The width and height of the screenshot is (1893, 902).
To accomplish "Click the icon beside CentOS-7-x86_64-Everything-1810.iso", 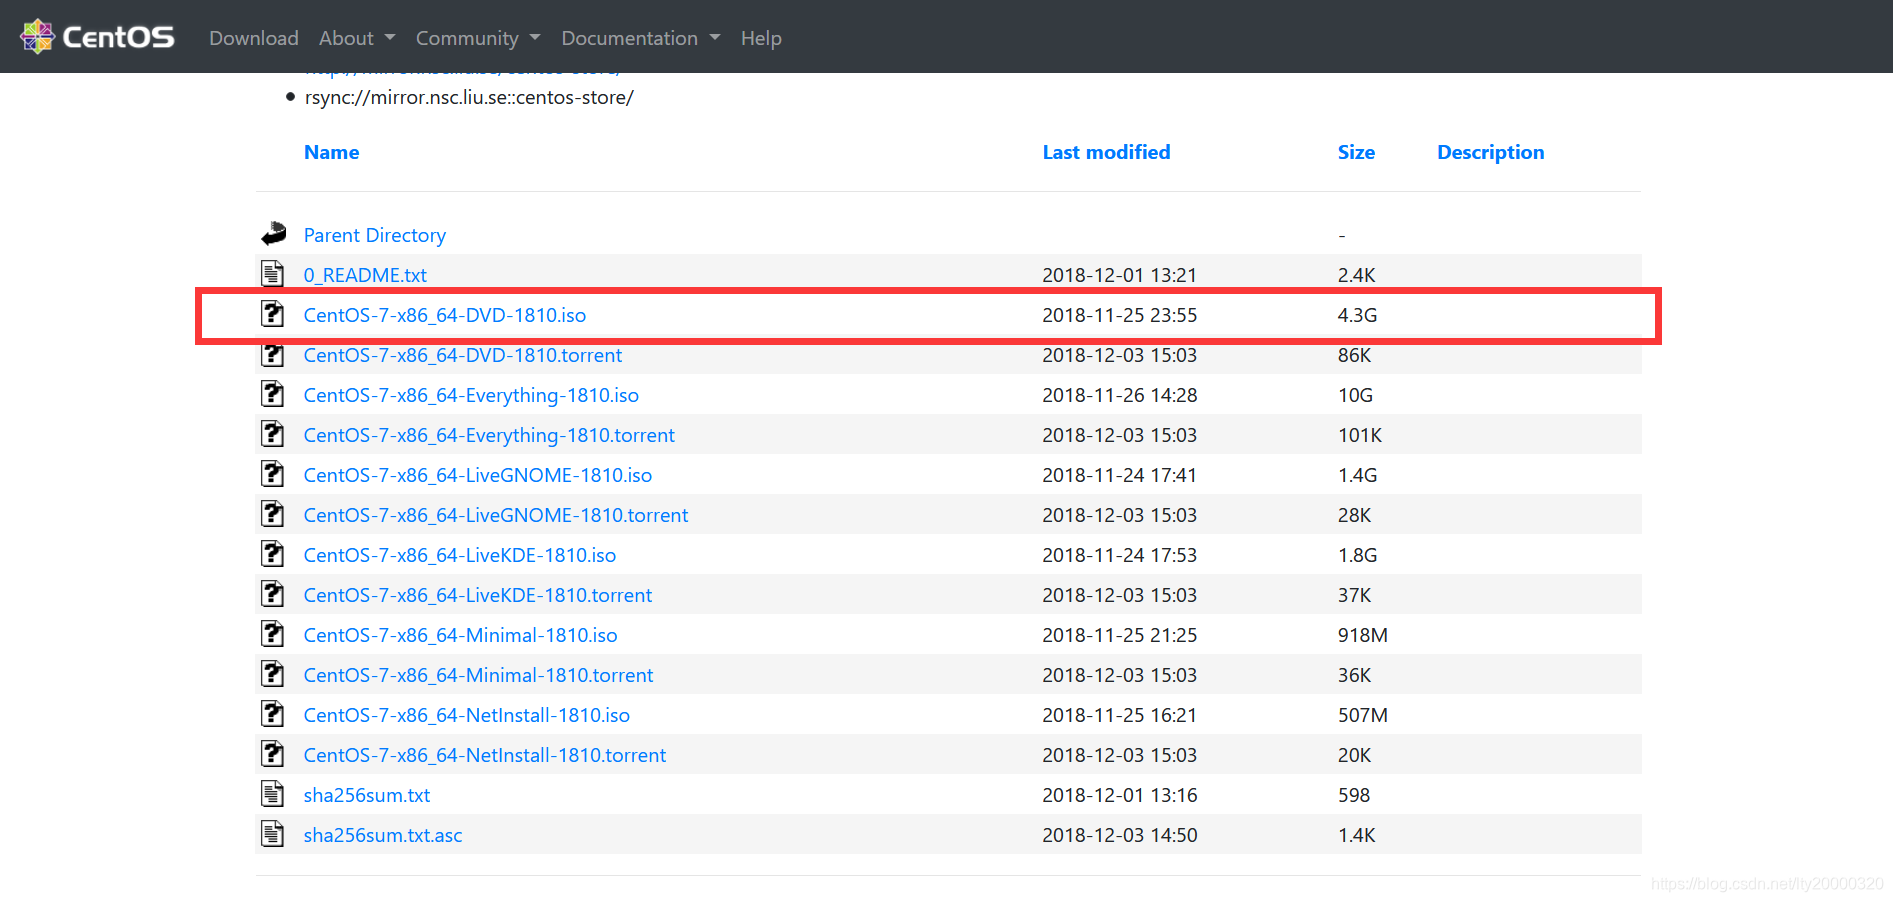I will coord(273,393).
